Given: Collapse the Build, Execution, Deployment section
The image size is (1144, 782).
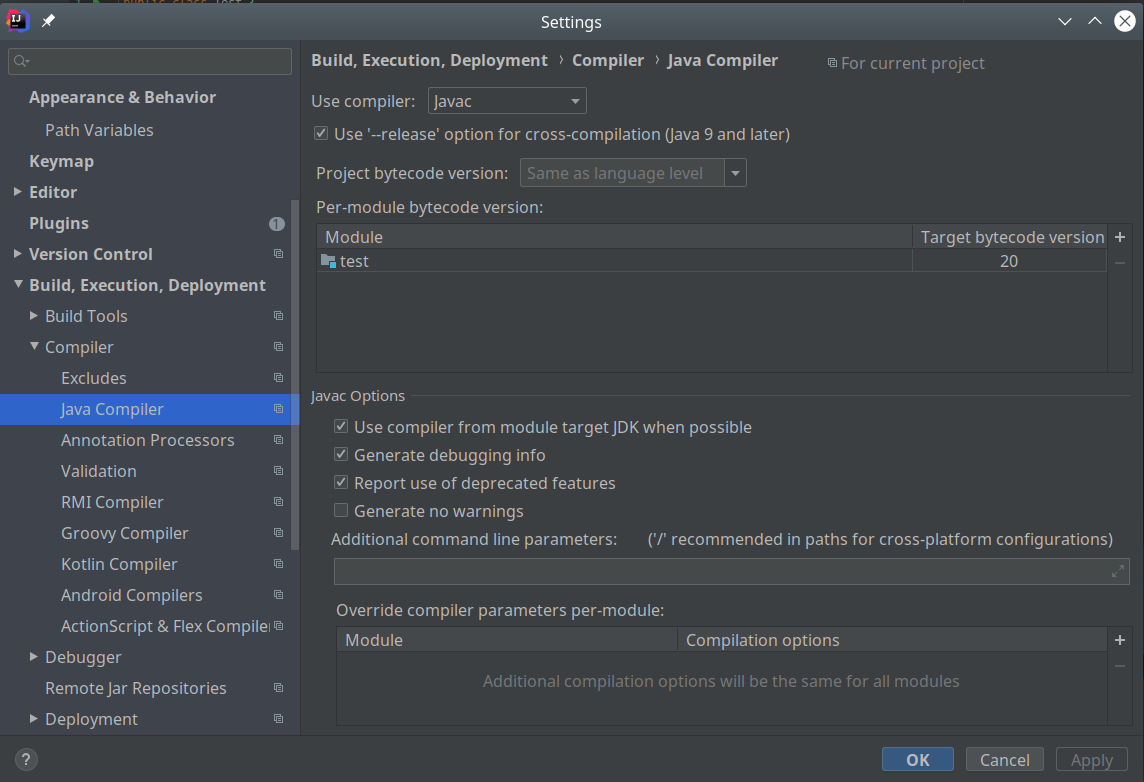Looking at the screenshot, I should (18, 284).
